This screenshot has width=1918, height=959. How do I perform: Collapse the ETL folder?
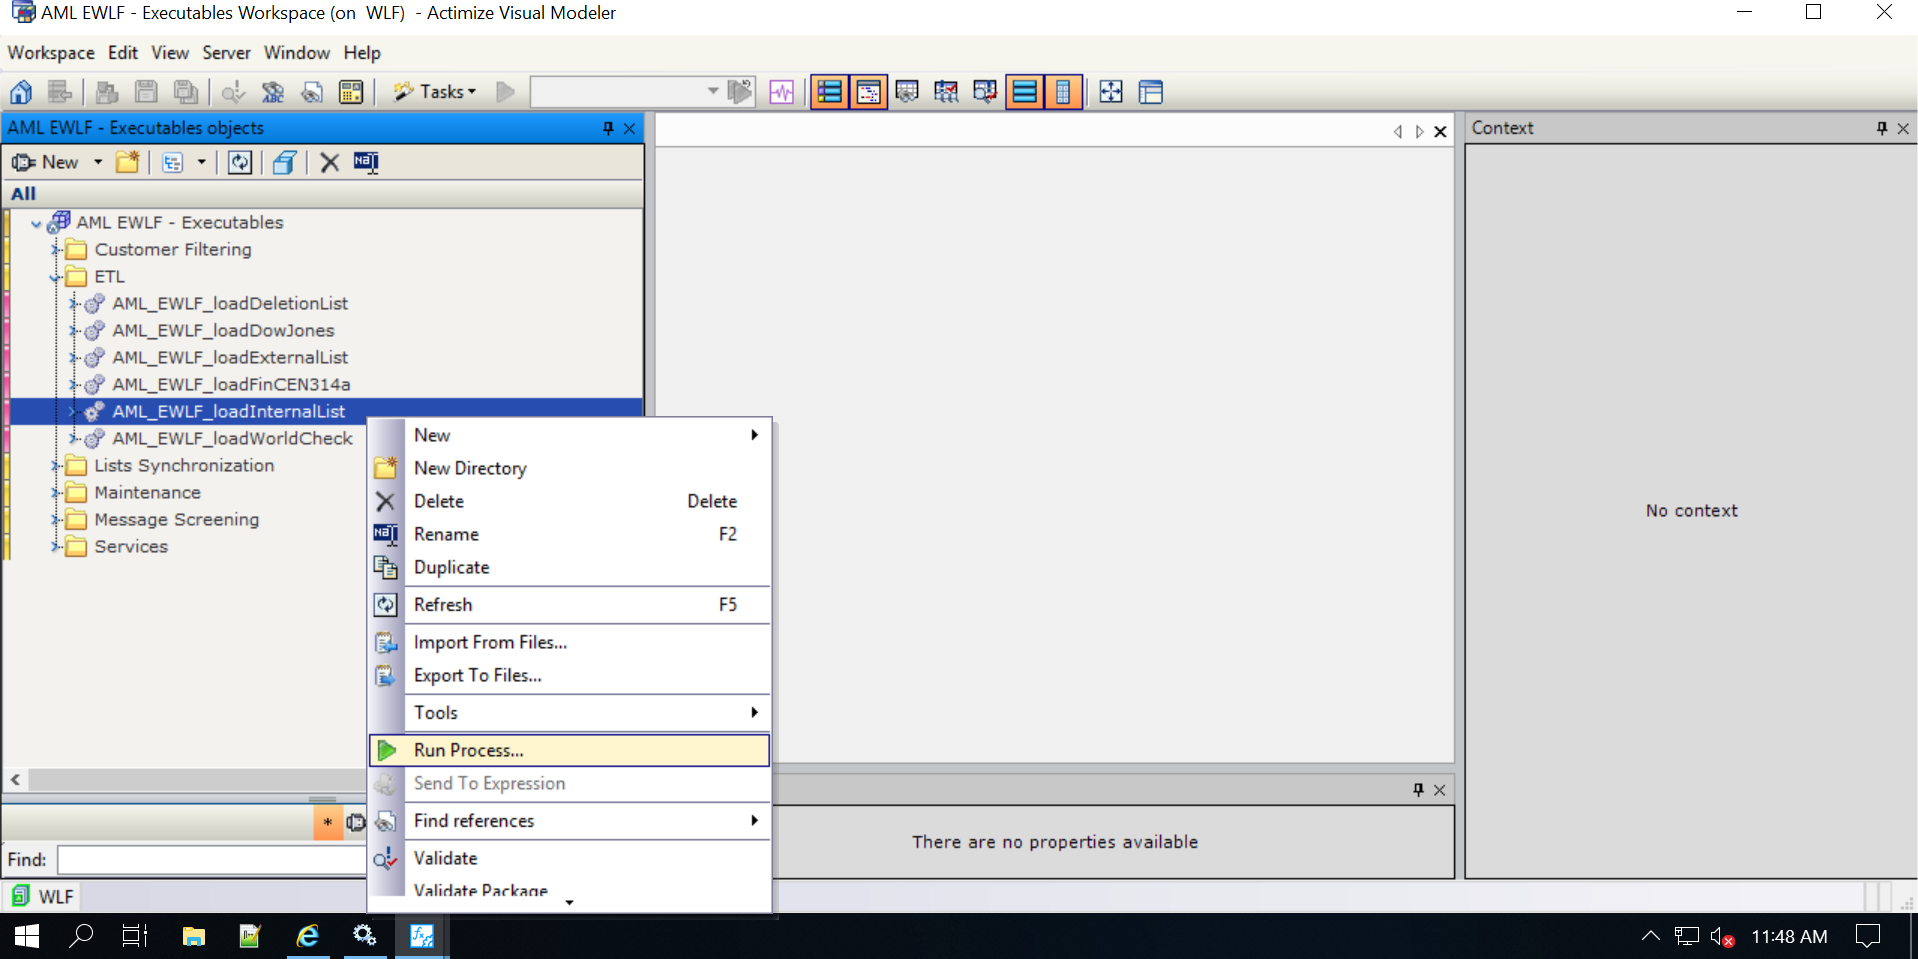[x=57, y=277]
